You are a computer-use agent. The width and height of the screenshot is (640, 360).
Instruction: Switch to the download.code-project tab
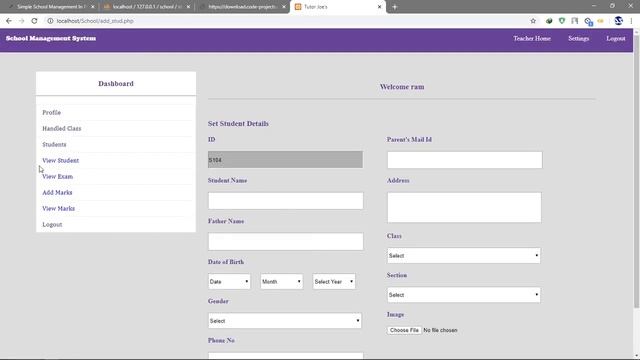click(242, 7)
